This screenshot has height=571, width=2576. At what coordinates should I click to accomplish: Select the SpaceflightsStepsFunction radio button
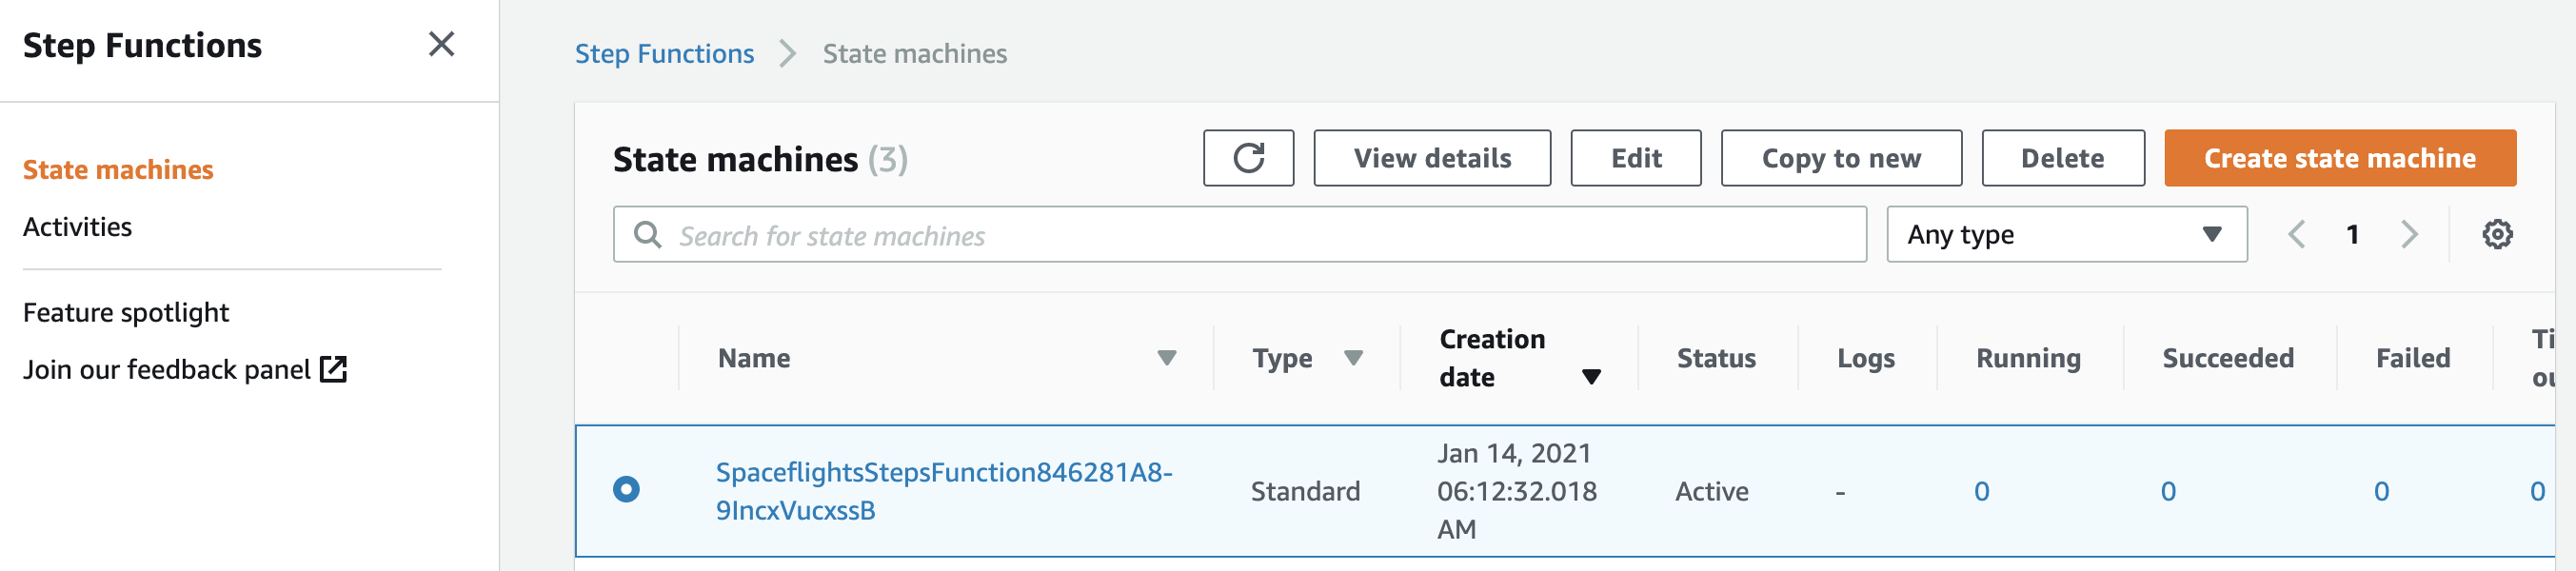[626, 489]
